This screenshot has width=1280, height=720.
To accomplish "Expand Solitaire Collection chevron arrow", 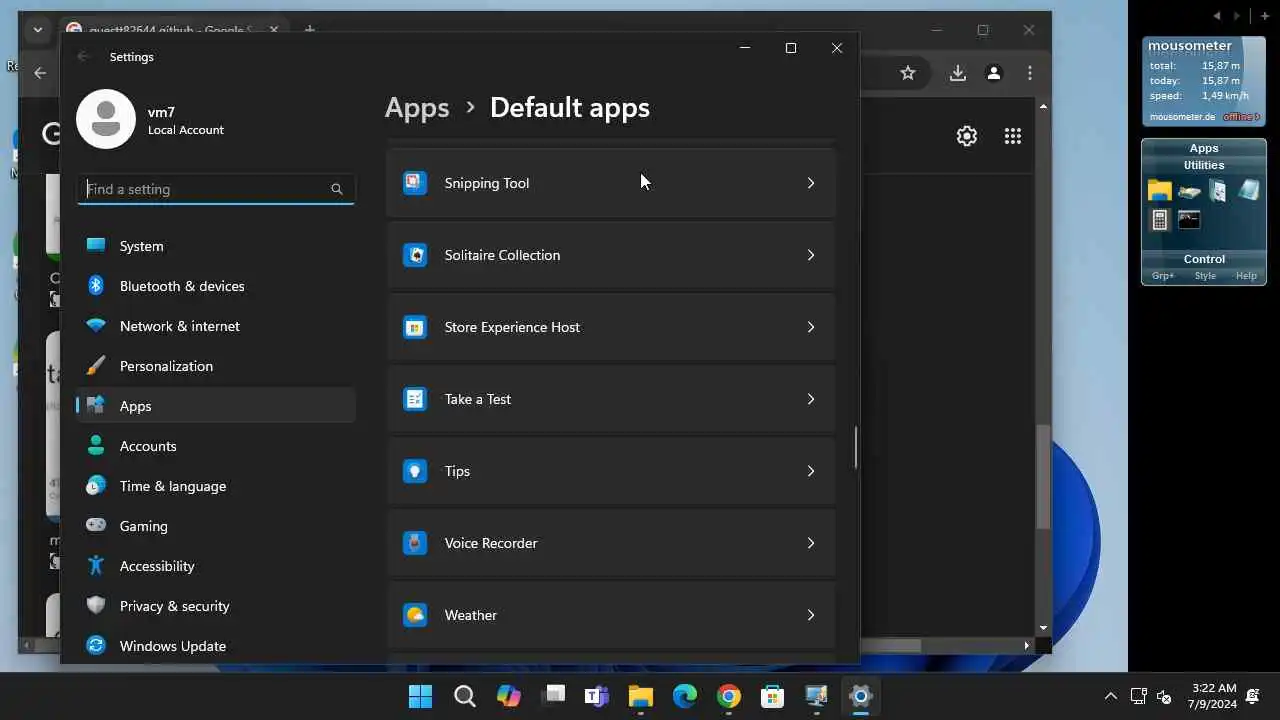I will [x=811, y=255].
